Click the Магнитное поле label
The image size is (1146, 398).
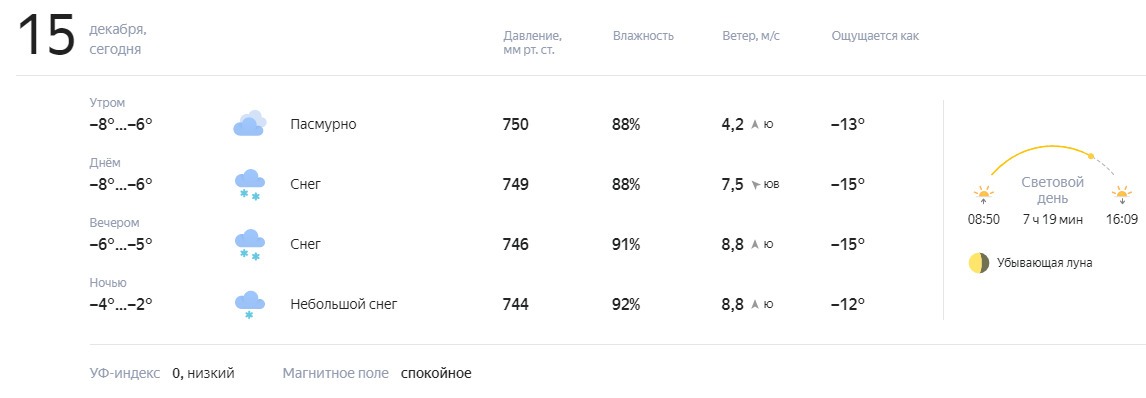point(335,373)
